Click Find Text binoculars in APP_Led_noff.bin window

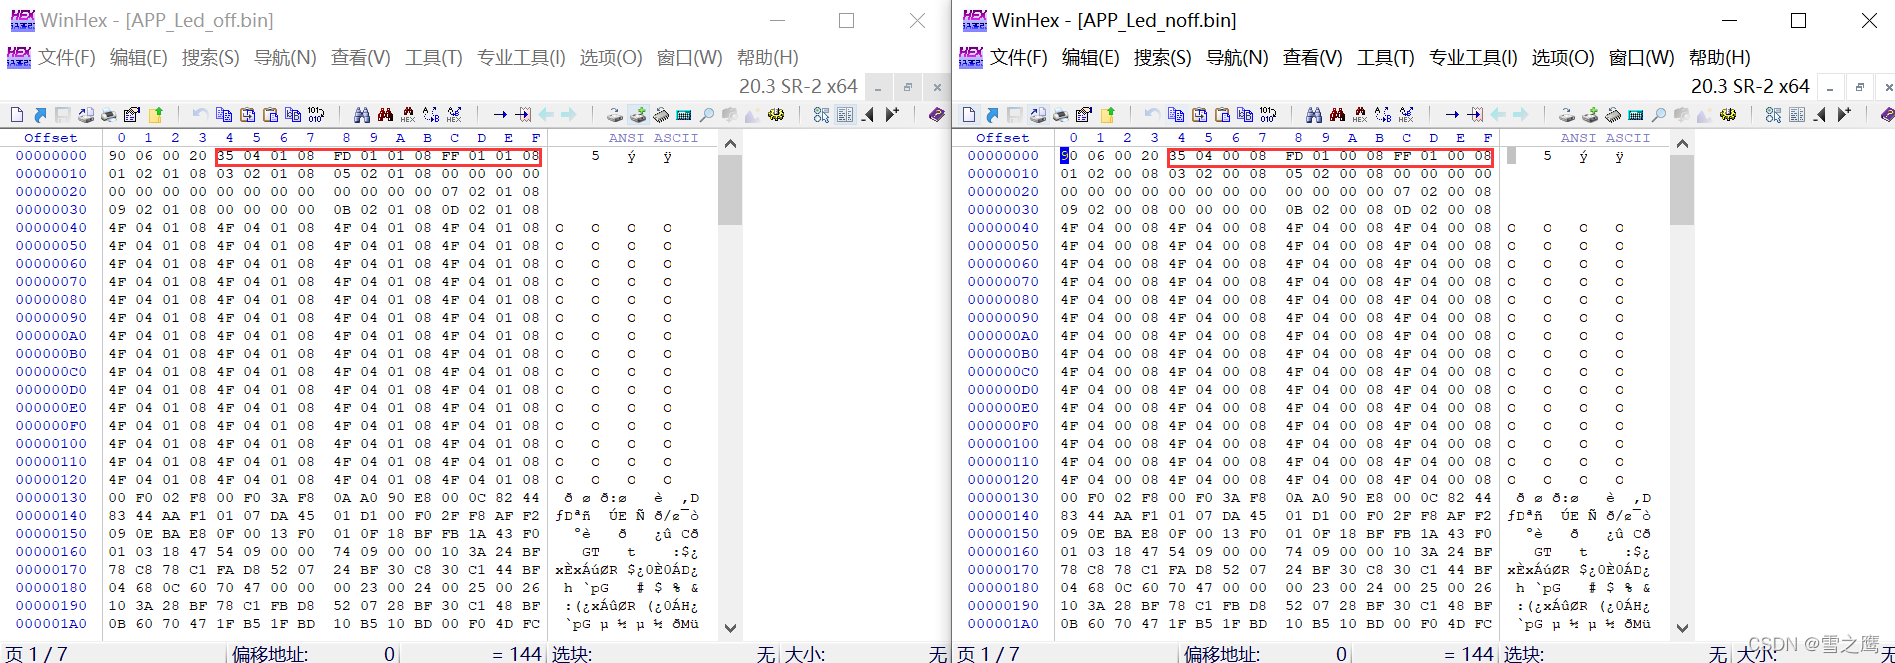1314,115
